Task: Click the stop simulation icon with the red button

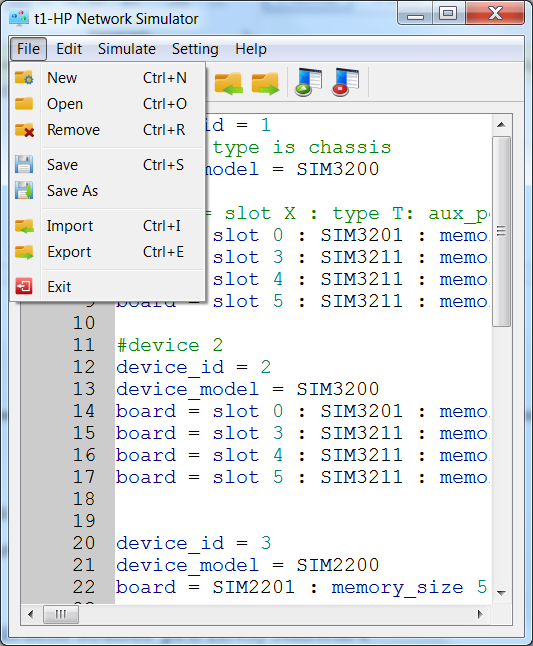Action: pyautogui.click(x=346, y=82)
